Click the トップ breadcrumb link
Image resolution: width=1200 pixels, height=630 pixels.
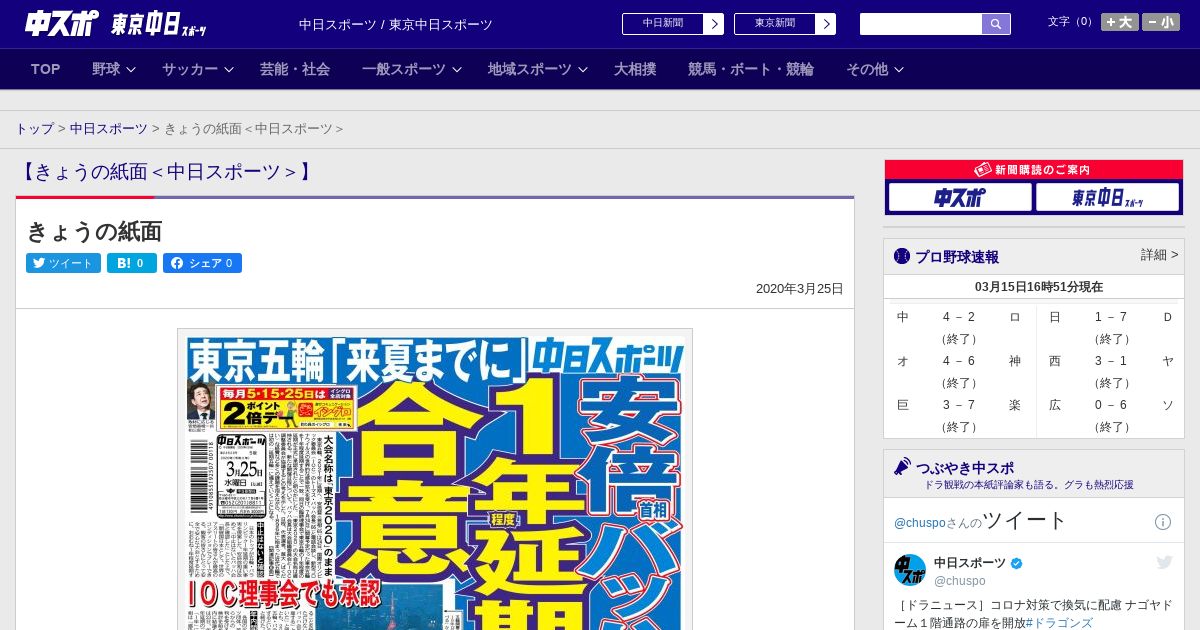tap(35, 129)
